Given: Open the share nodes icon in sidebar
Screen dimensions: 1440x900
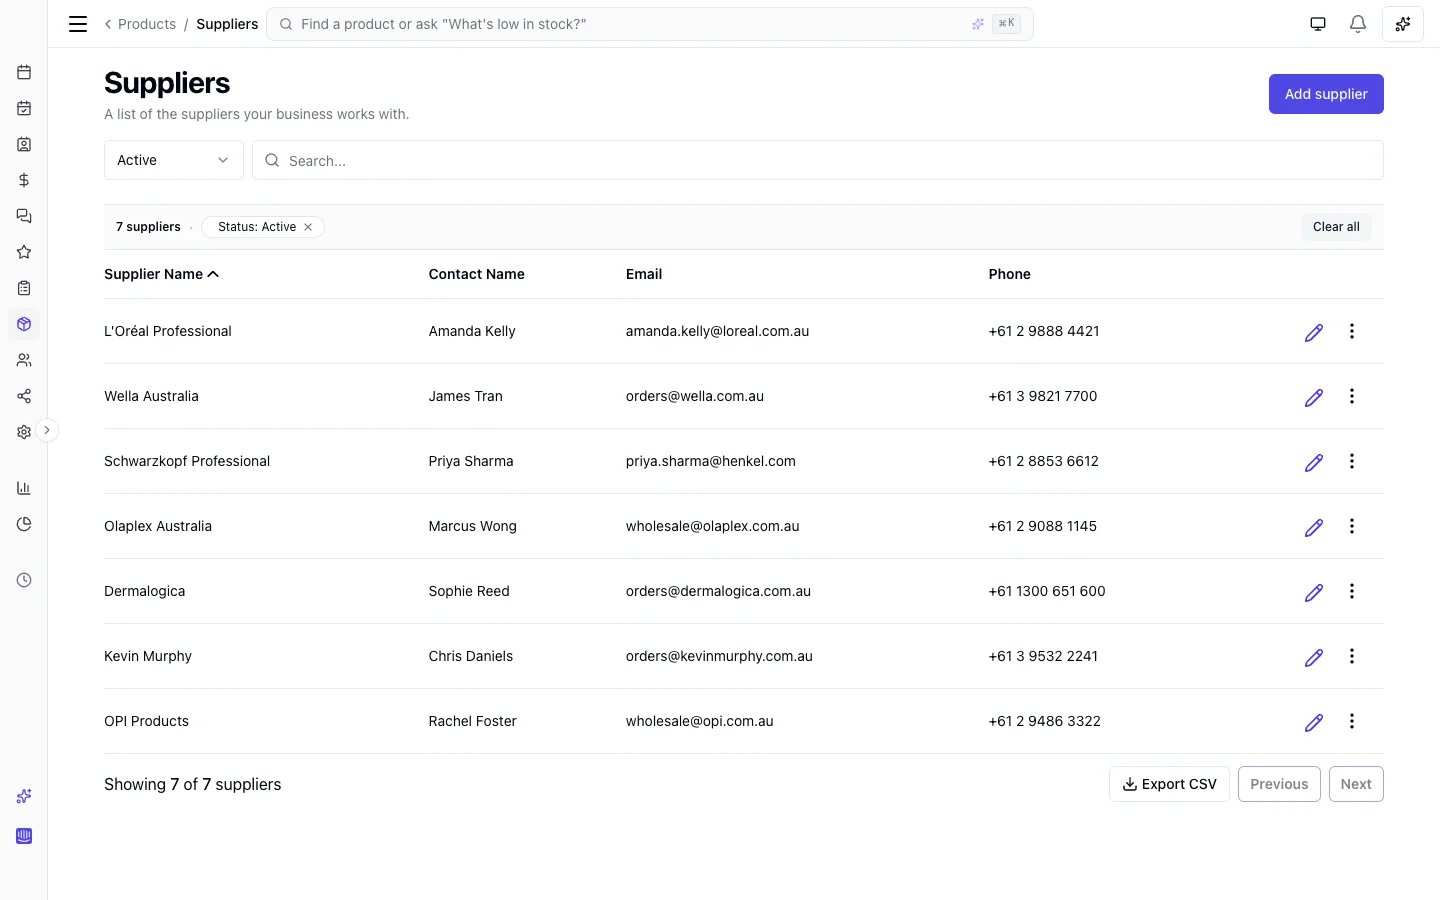Looking at the screenshot, I should tap(24, 396).
